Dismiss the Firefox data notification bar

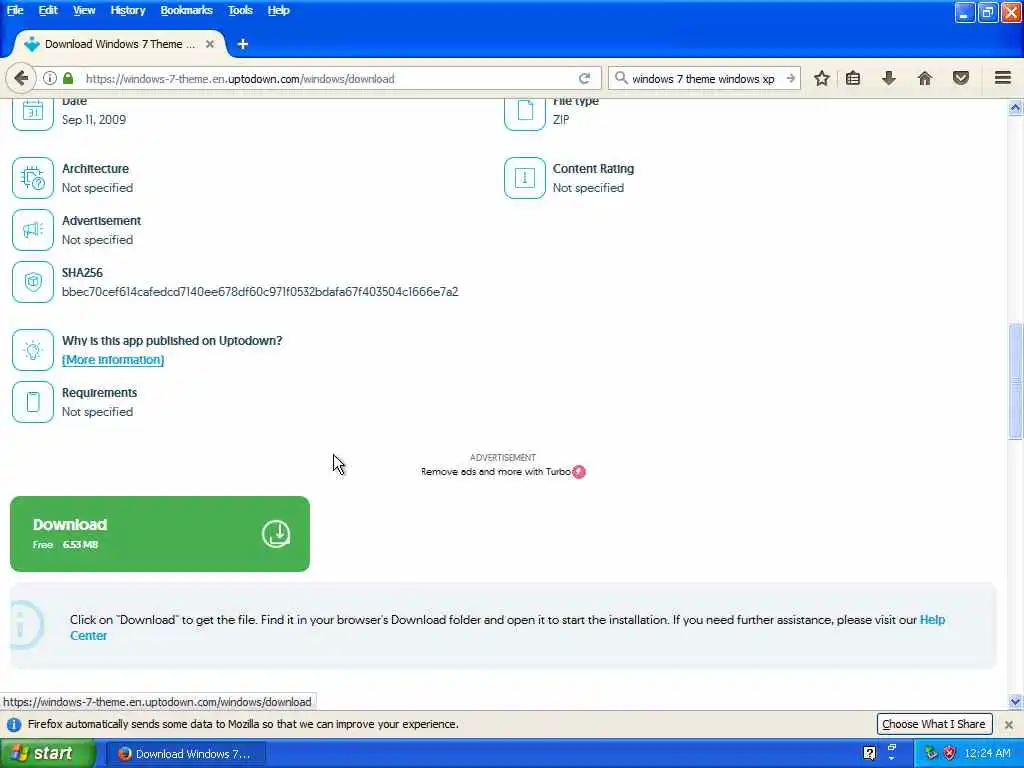[x=1009, y=724]
